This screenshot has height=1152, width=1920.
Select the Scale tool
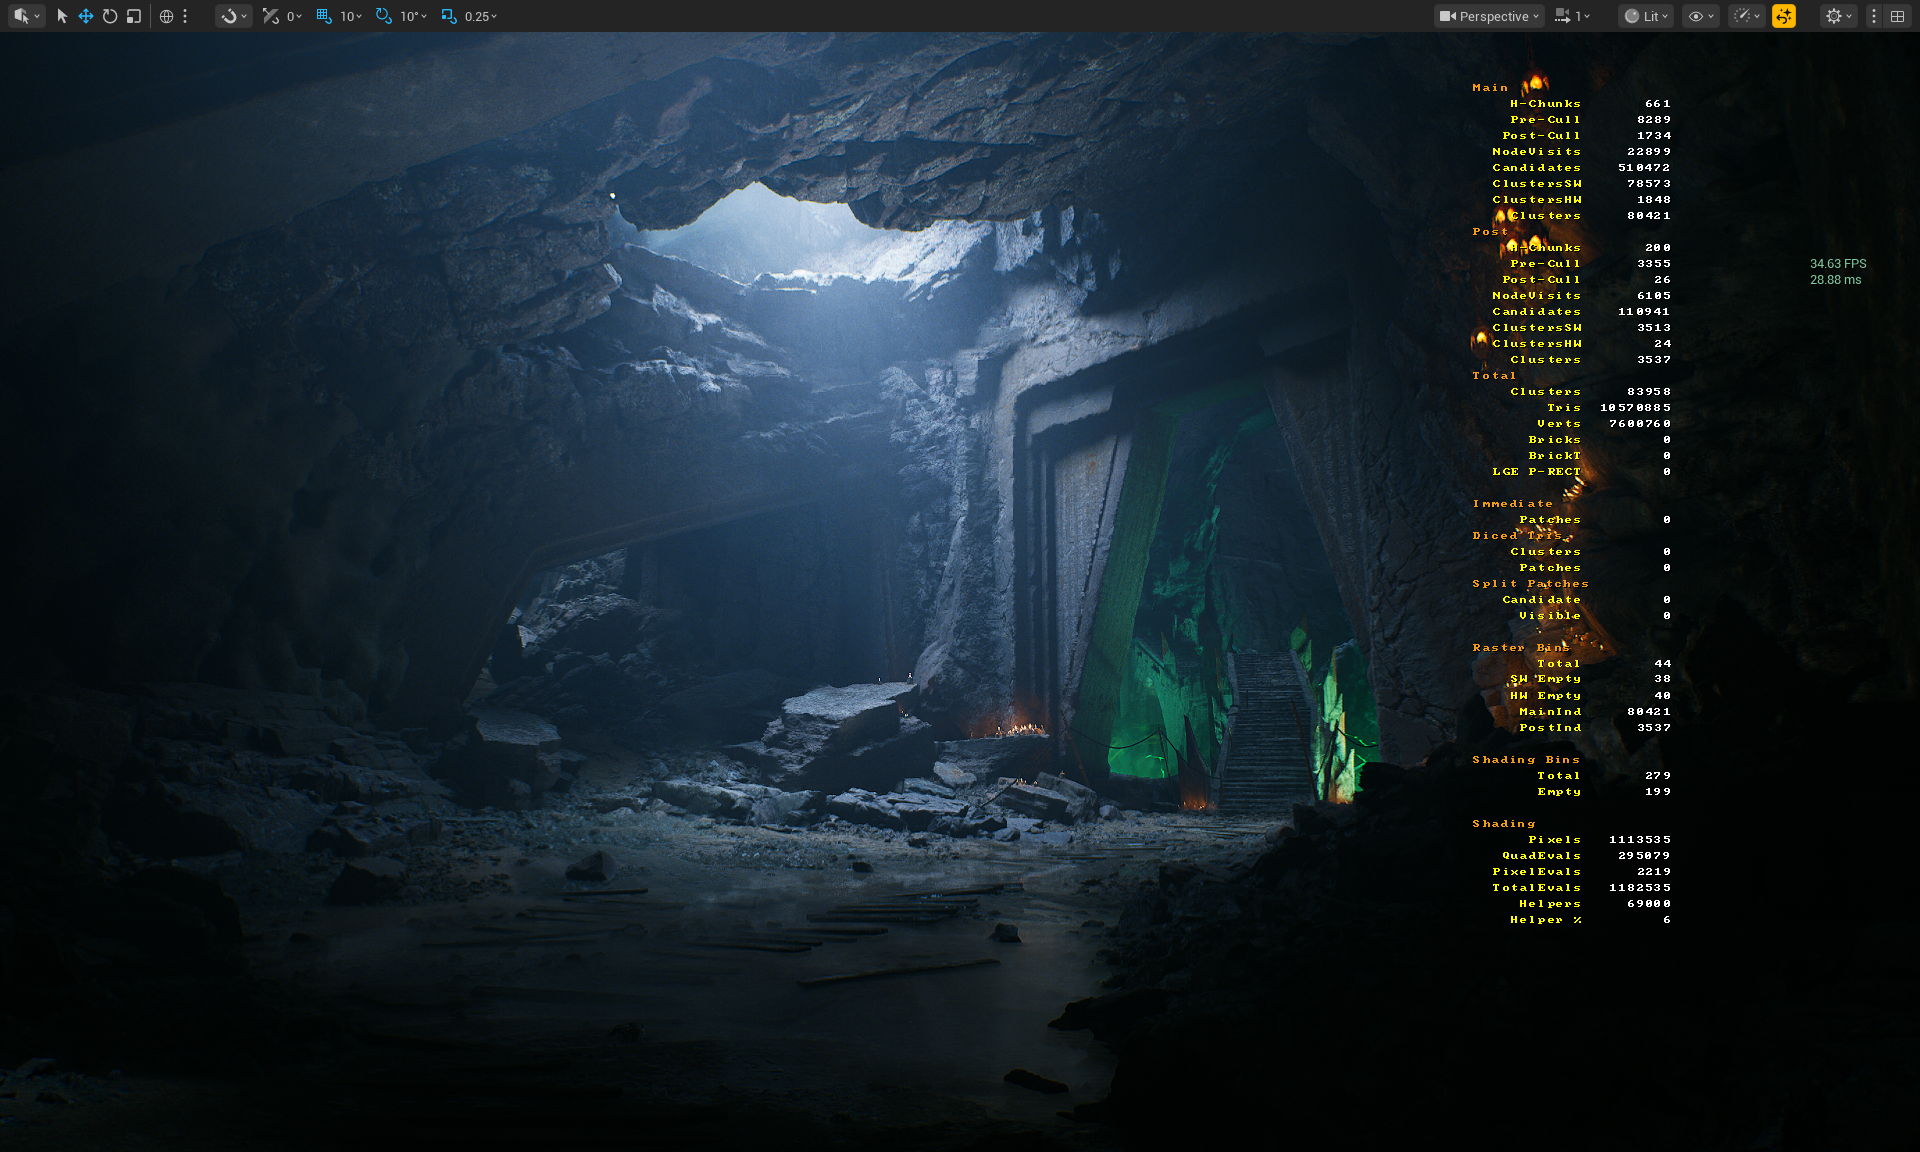(x=132, y=16)
